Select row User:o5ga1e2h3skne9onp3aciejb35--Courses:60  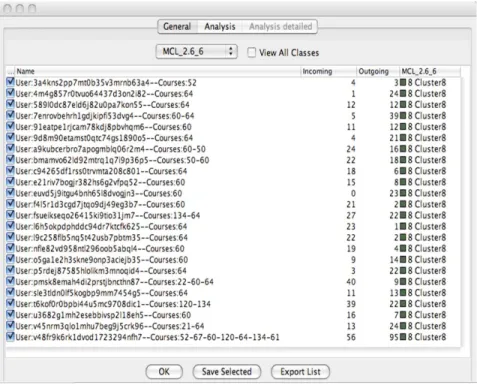(x=233, y=260)
